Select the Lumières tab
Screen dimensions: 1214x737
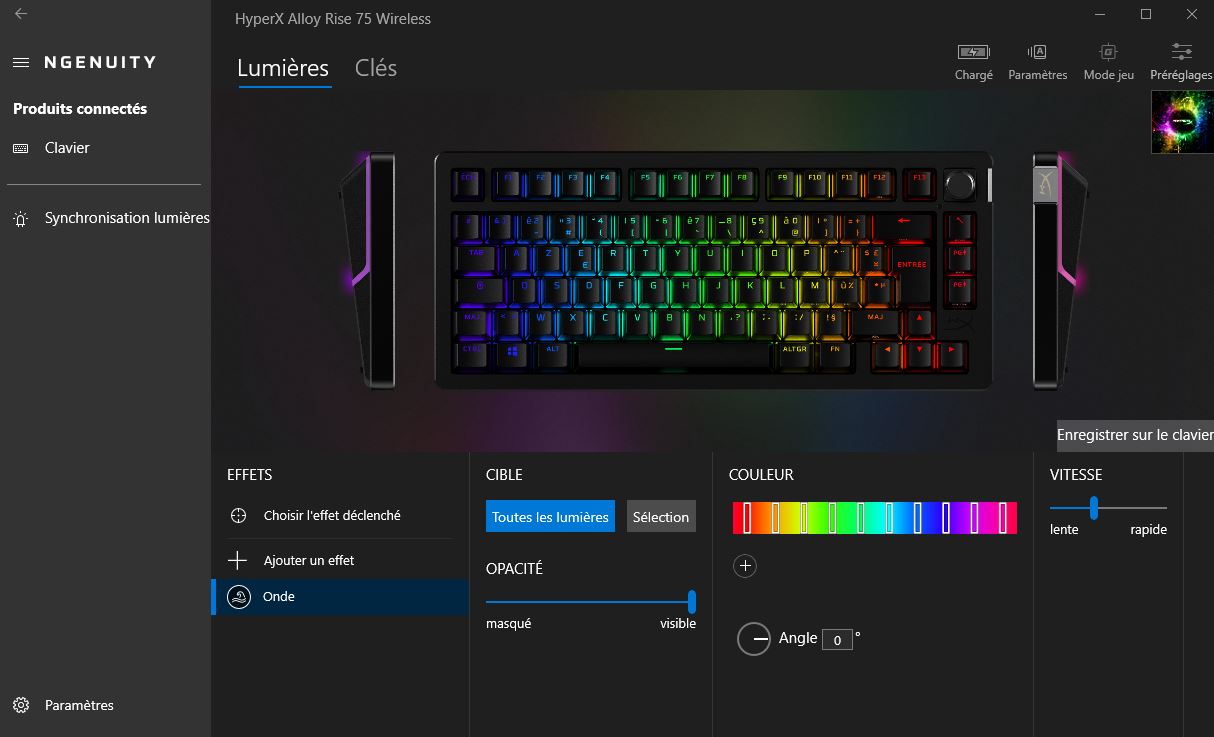pos(283,68)
